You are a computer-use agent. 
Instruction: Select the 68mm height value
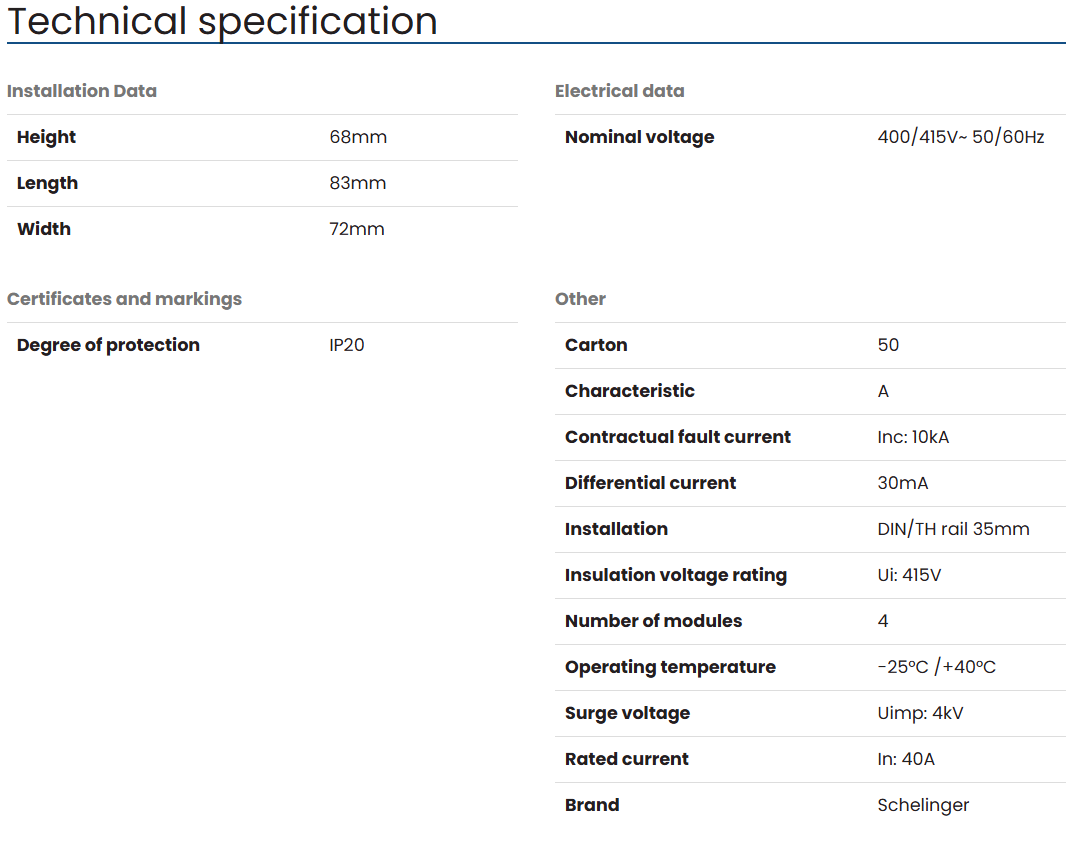(358, 137)
